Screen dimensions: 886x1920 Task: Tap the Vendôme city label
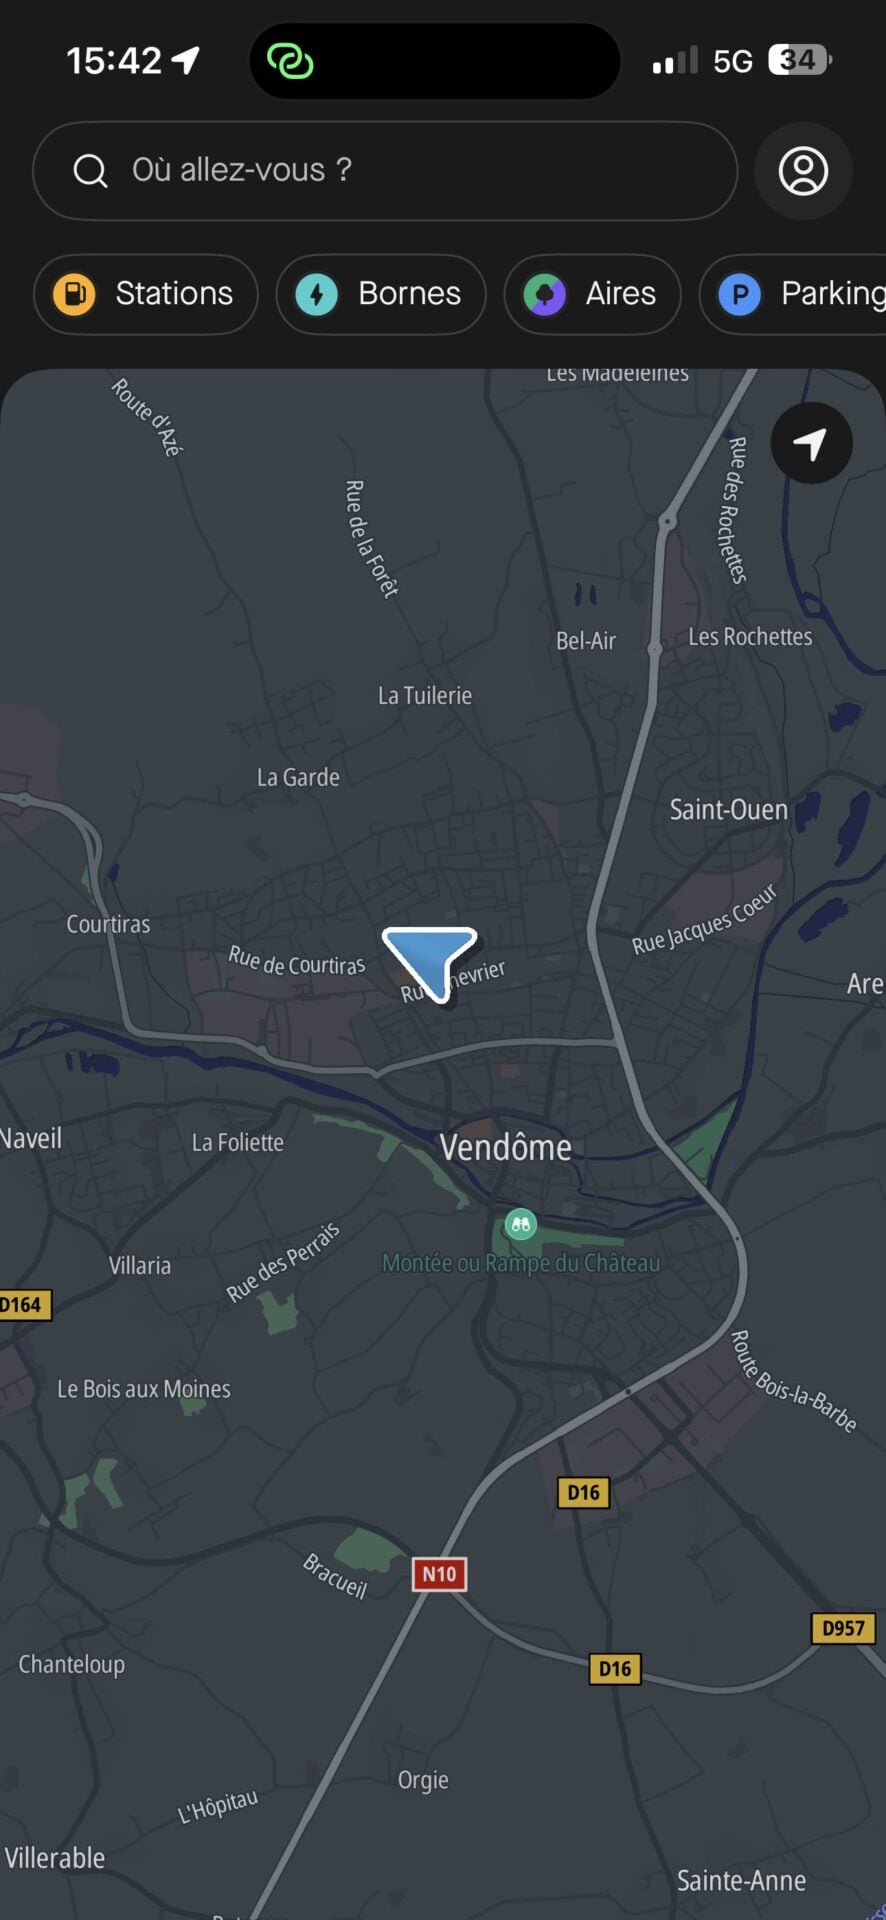[506, 1147]
